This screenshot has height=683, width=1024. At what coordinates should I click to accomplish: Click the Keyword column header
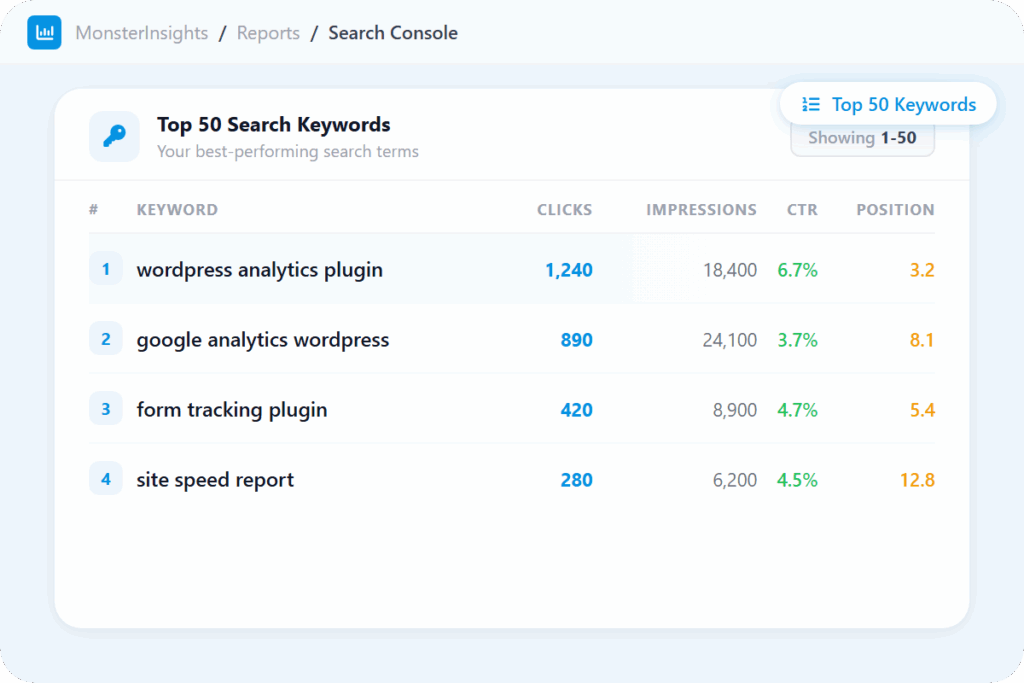(177, 210)
